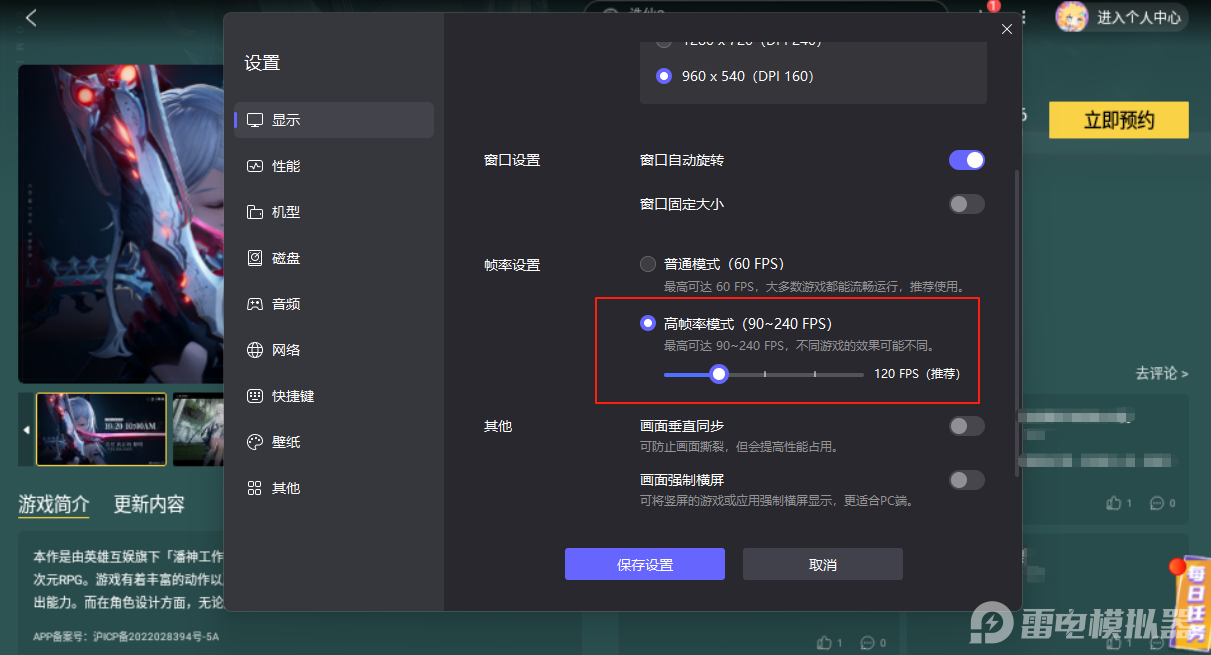Select 普通模式 (60 FPS) radio option
The width and height of the screenshot is (1211, 655).
pyautogui.click(x=648, y=264)
